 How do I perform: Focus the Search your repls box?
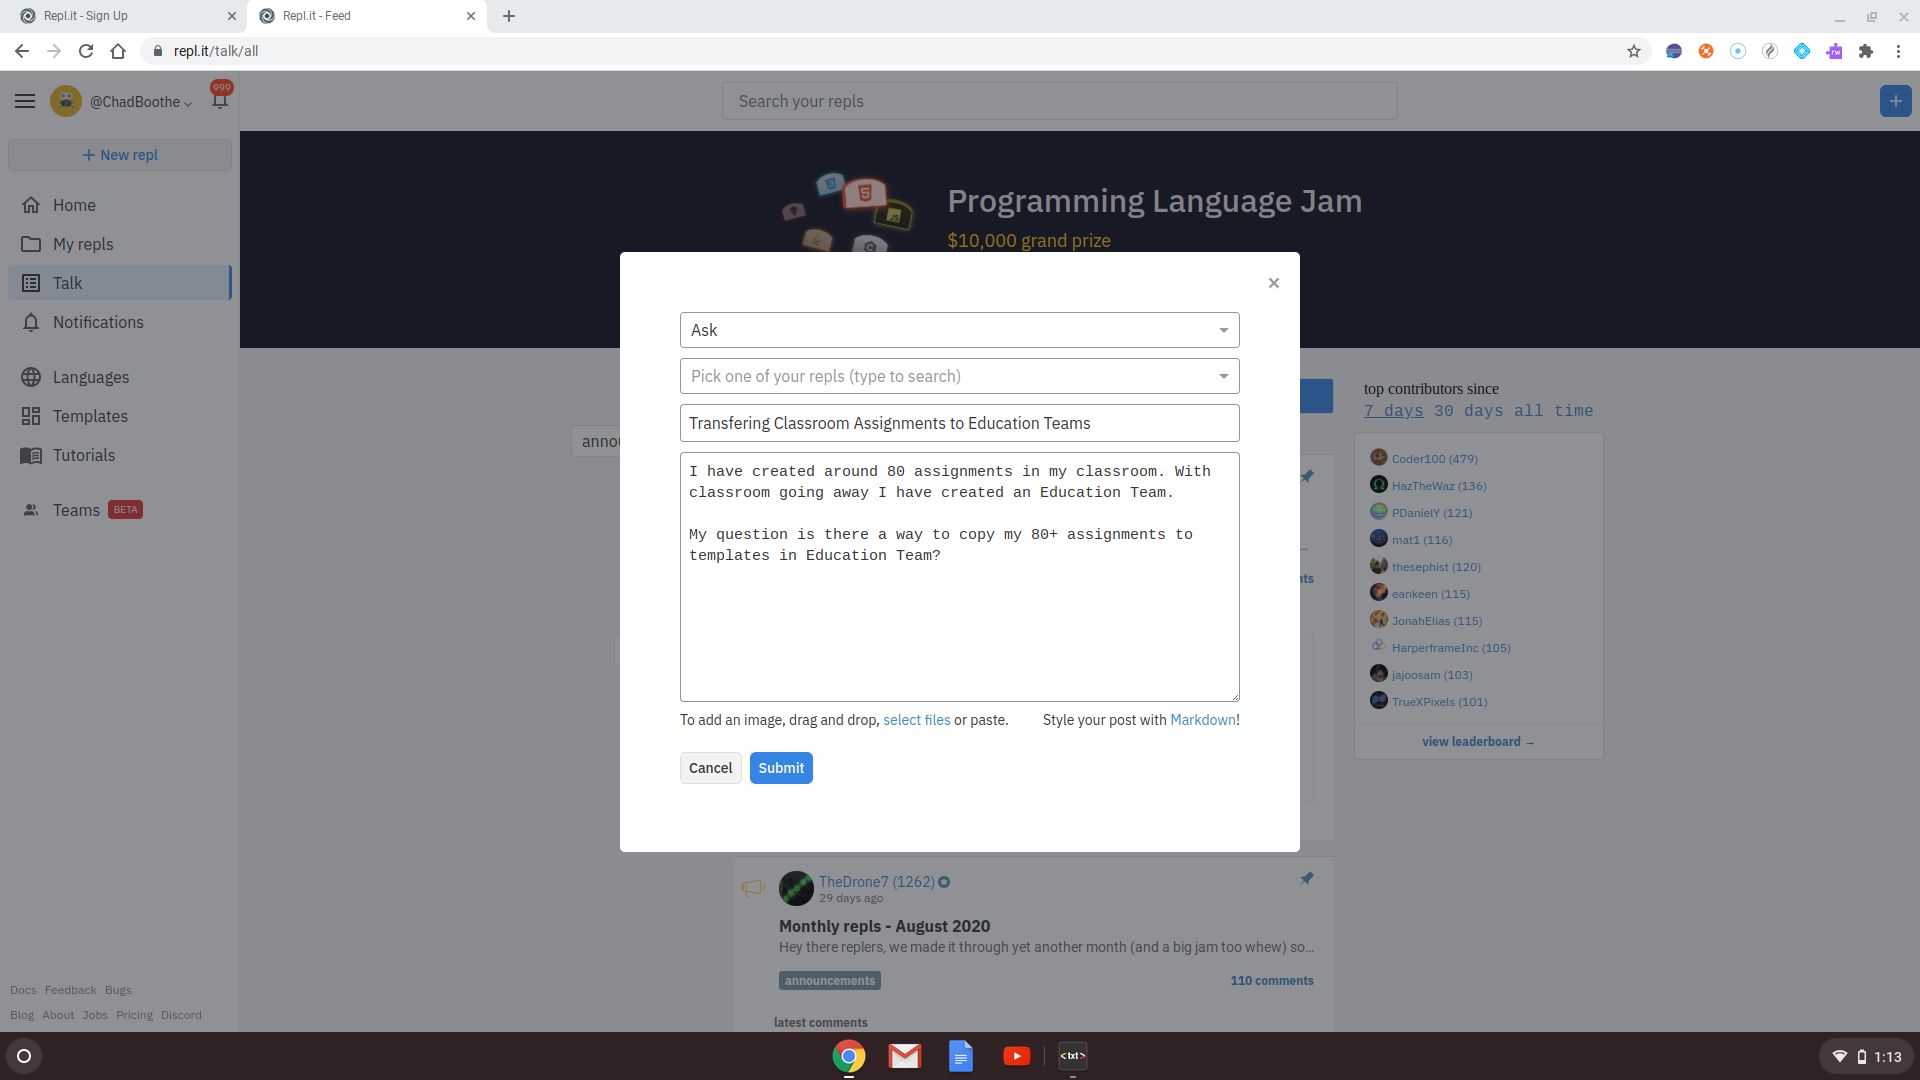1059,101
